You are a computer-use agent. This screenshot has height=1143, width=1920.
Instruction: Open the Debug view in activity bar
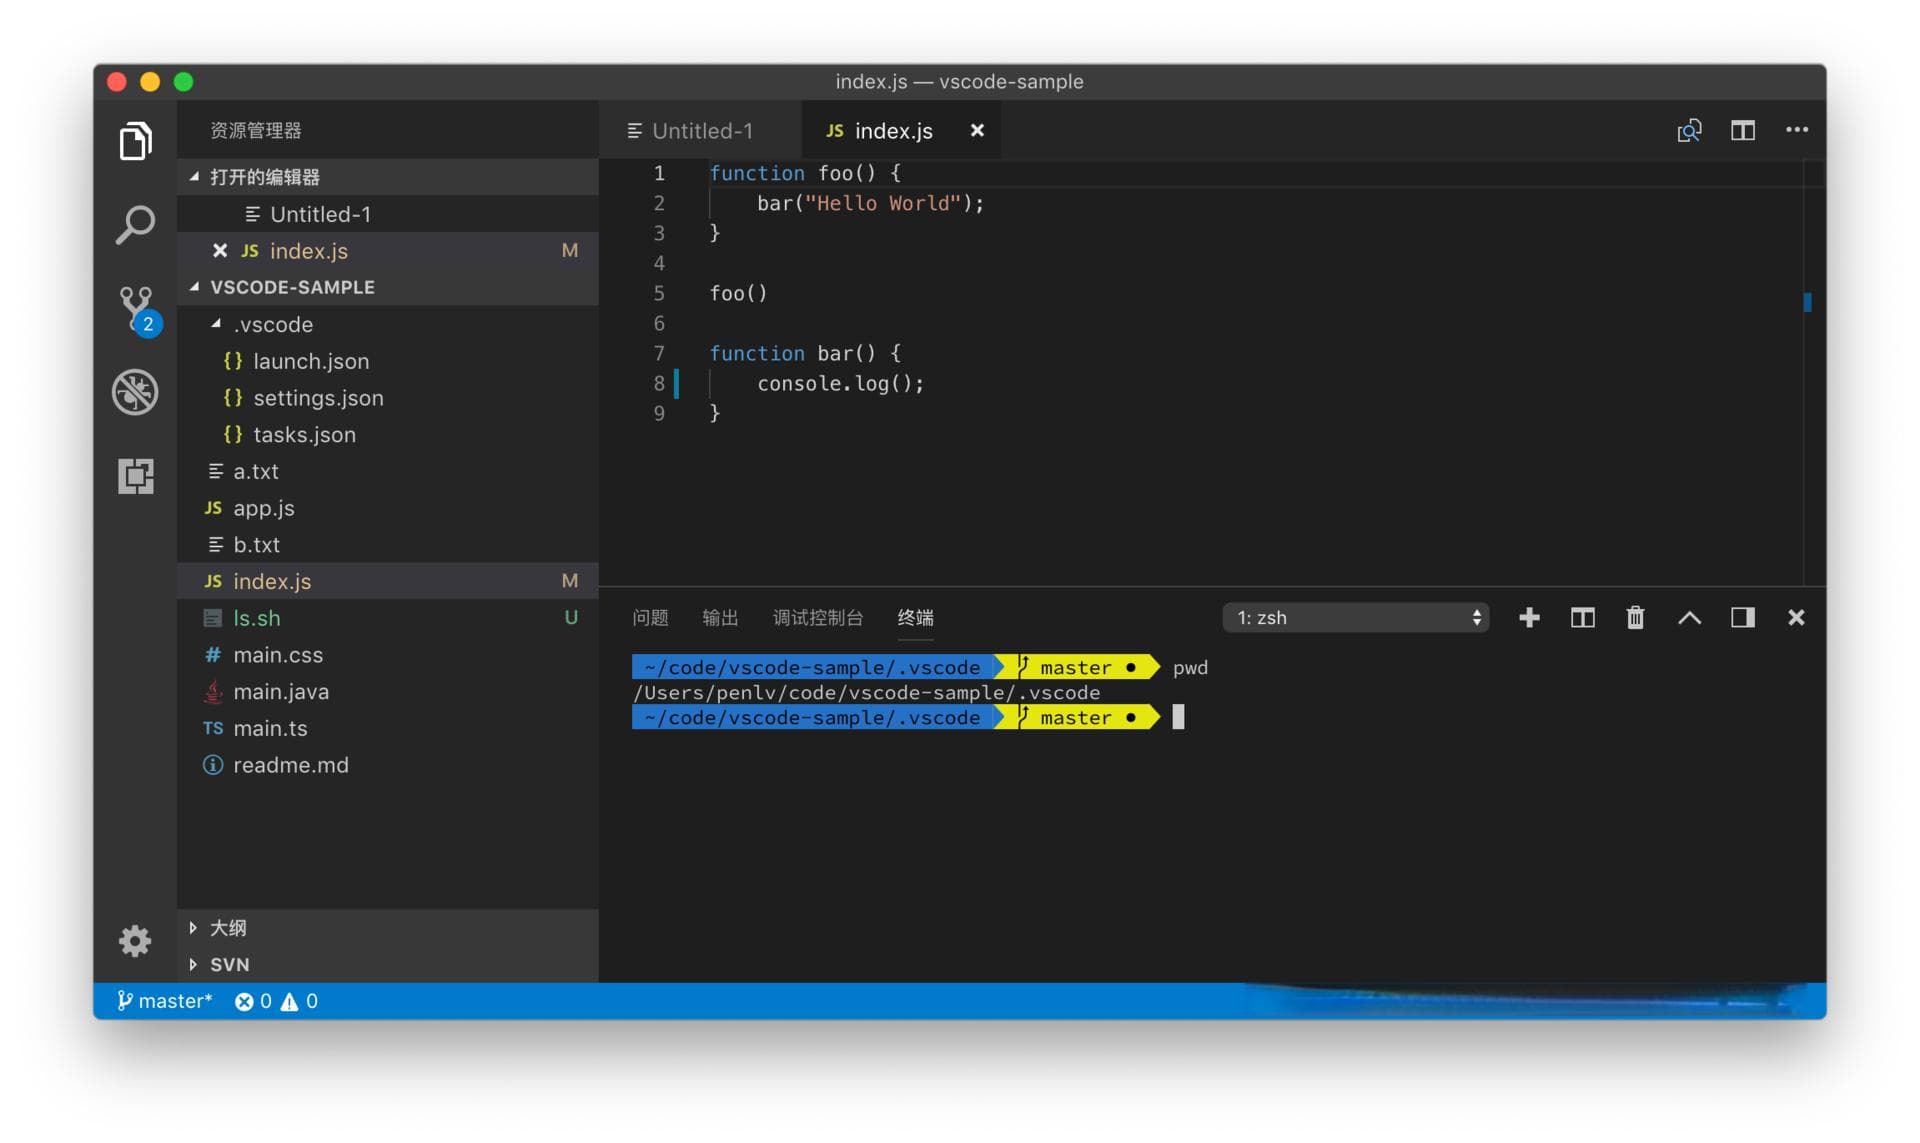pos(135,392)
